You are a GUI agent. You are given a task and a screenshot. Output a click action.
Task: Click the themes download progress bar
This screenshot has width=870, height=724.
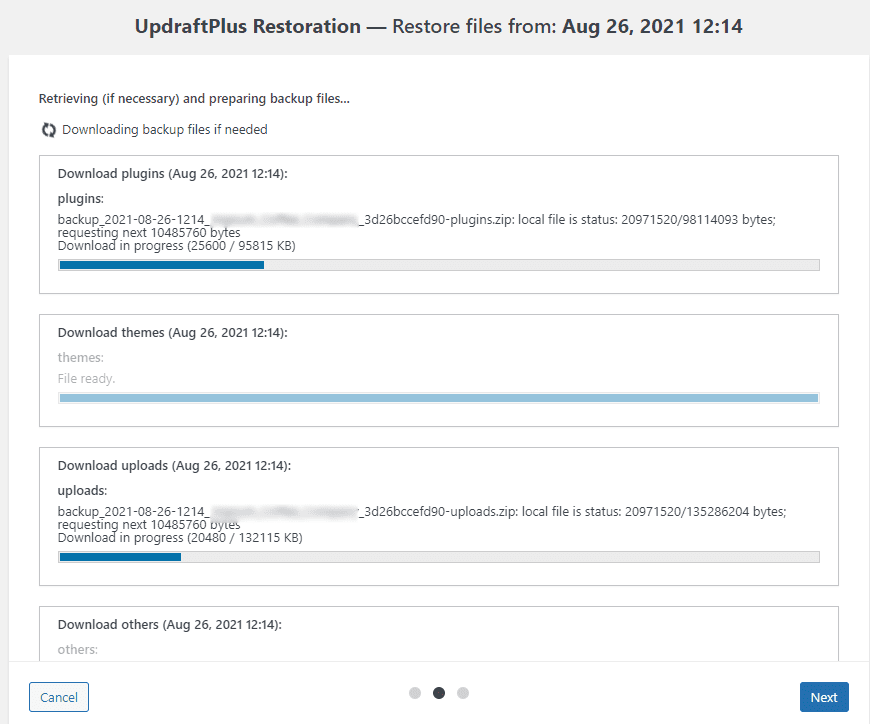pyautogui.click(x=439, y=398)
